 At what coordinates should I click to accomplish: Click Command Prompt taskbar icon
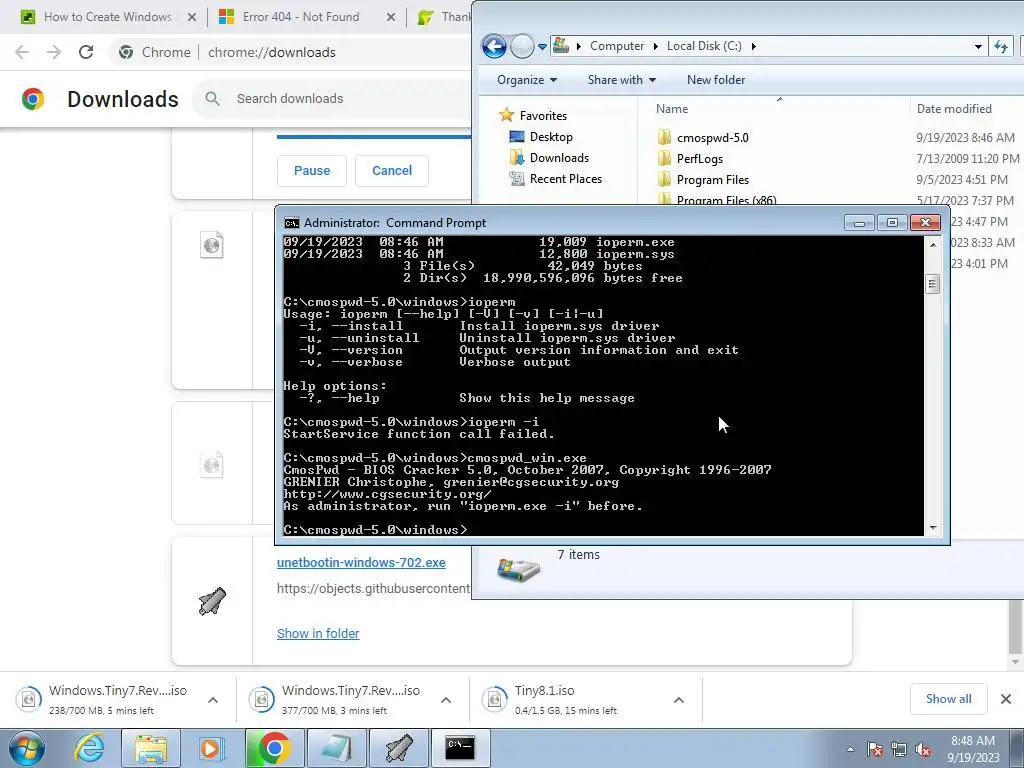(x=460, y=748)
